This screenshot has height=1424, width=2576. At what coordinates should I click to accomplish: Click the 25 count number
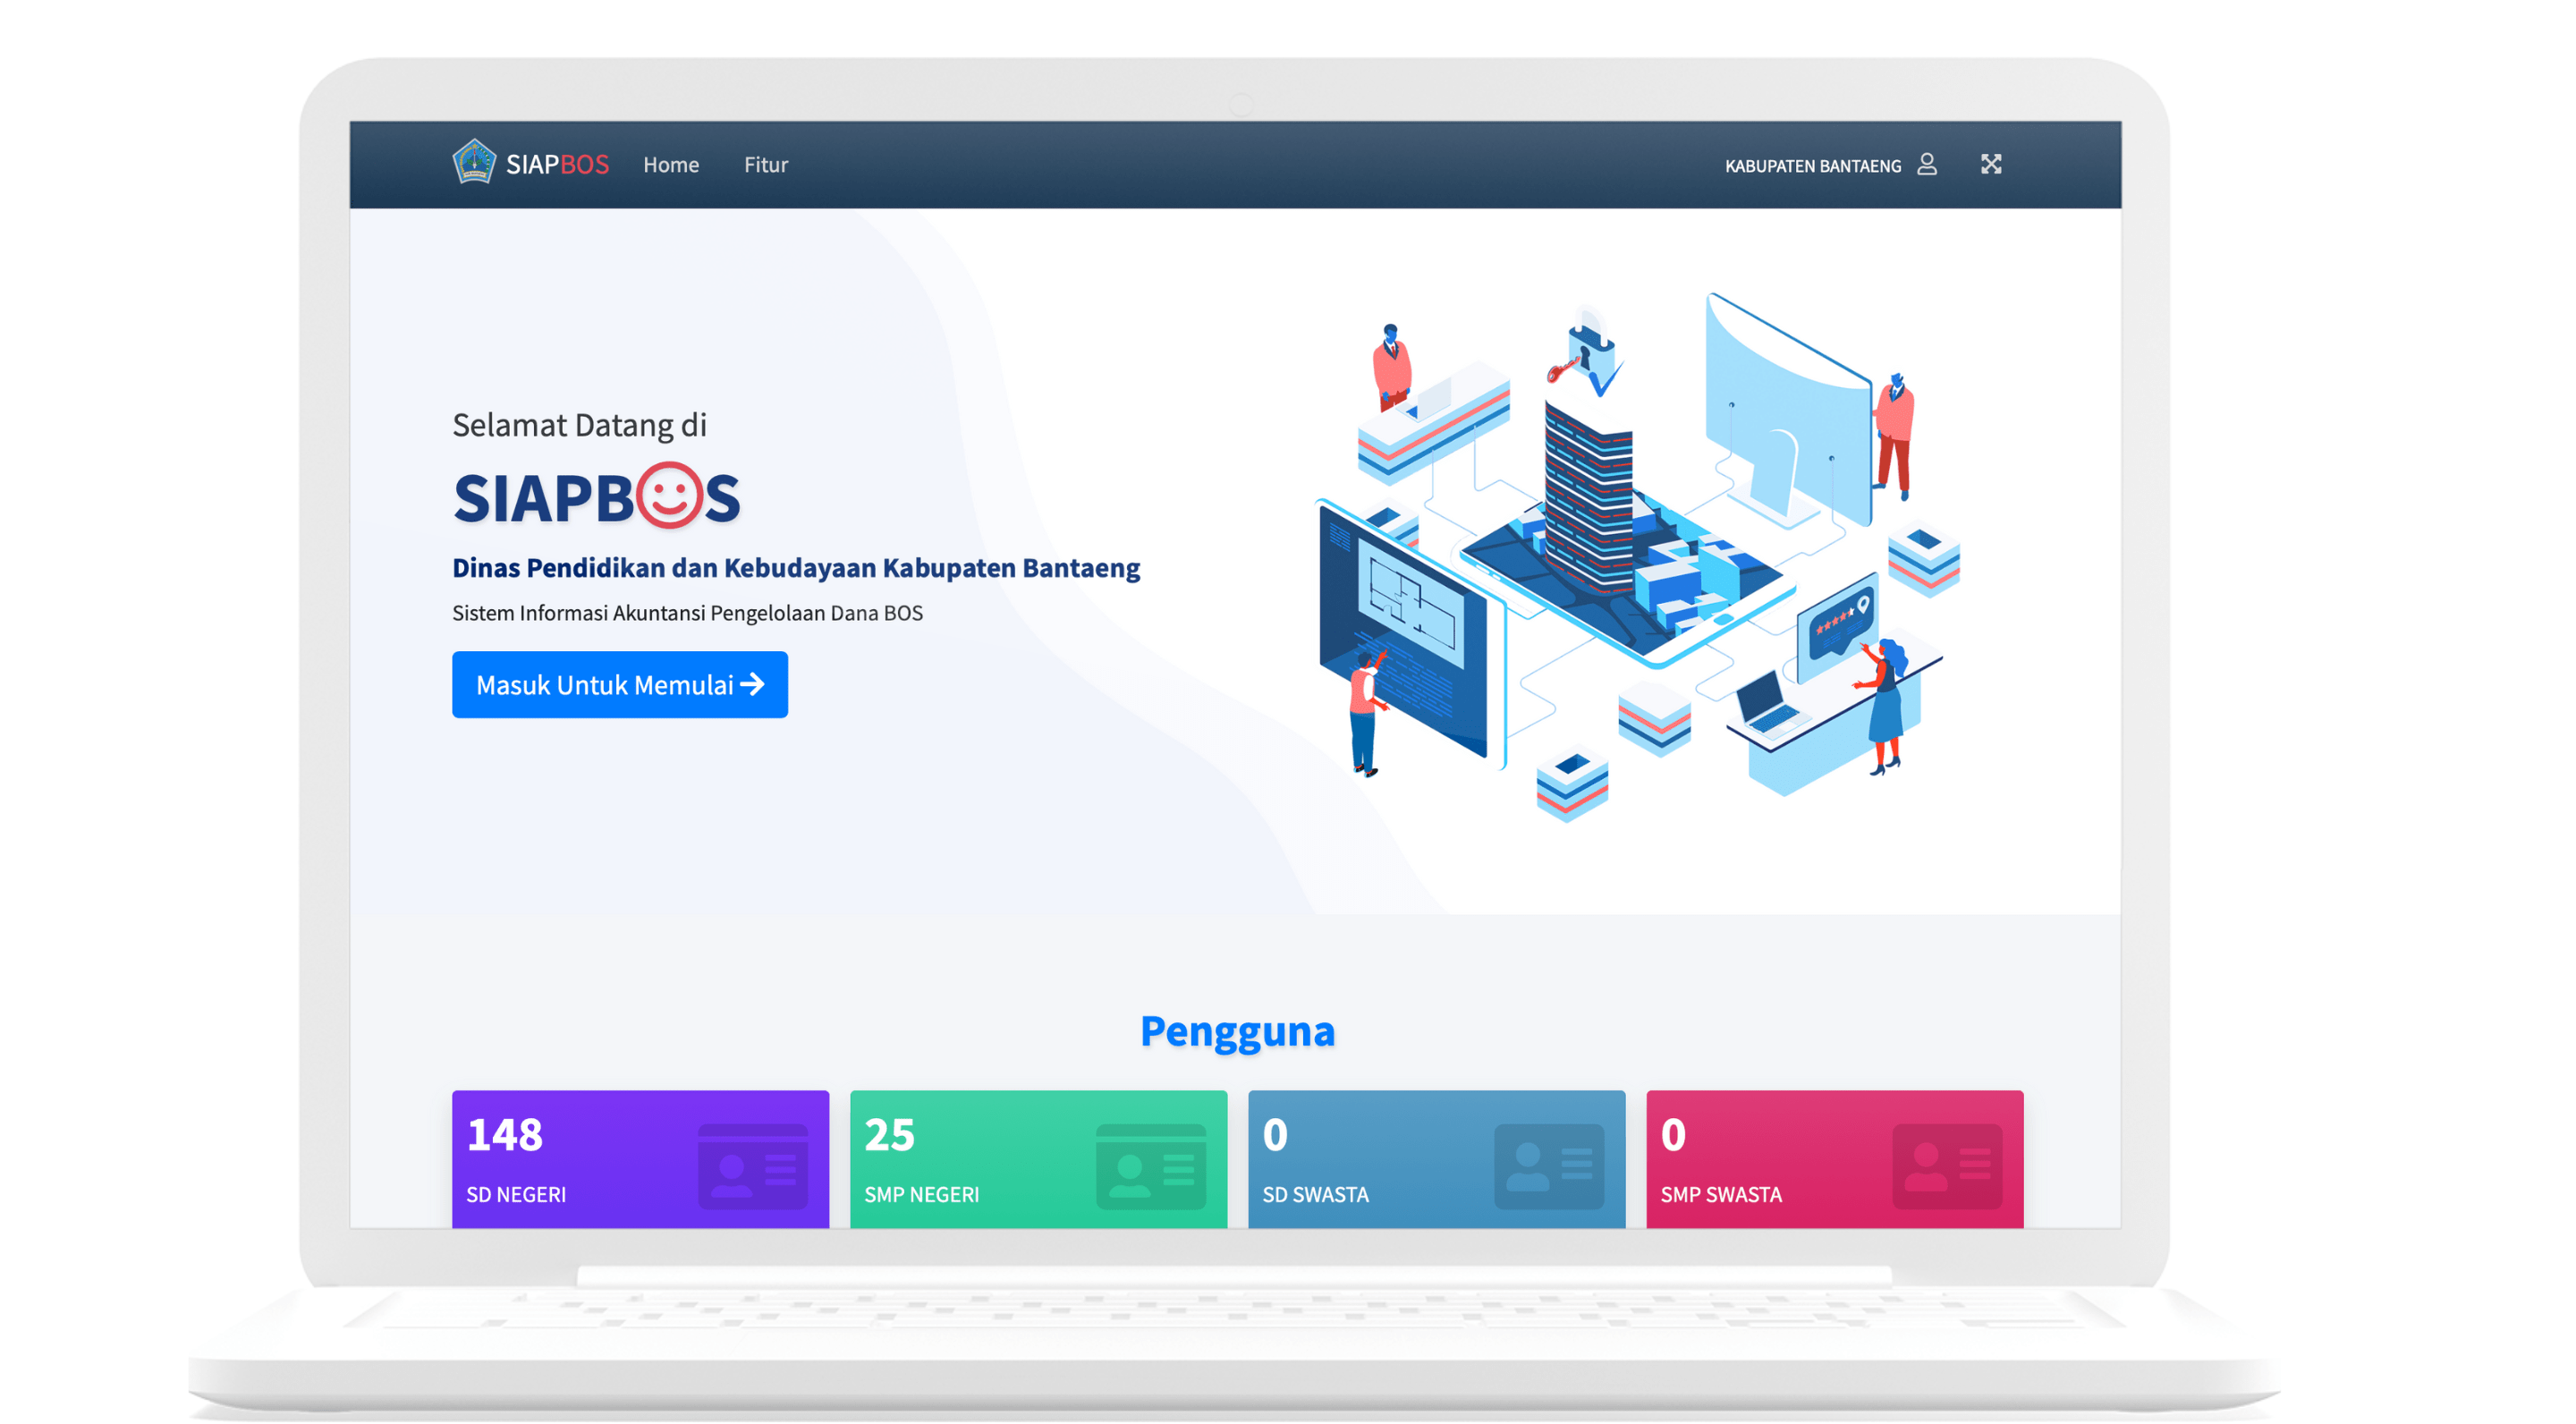point(890,1135)
